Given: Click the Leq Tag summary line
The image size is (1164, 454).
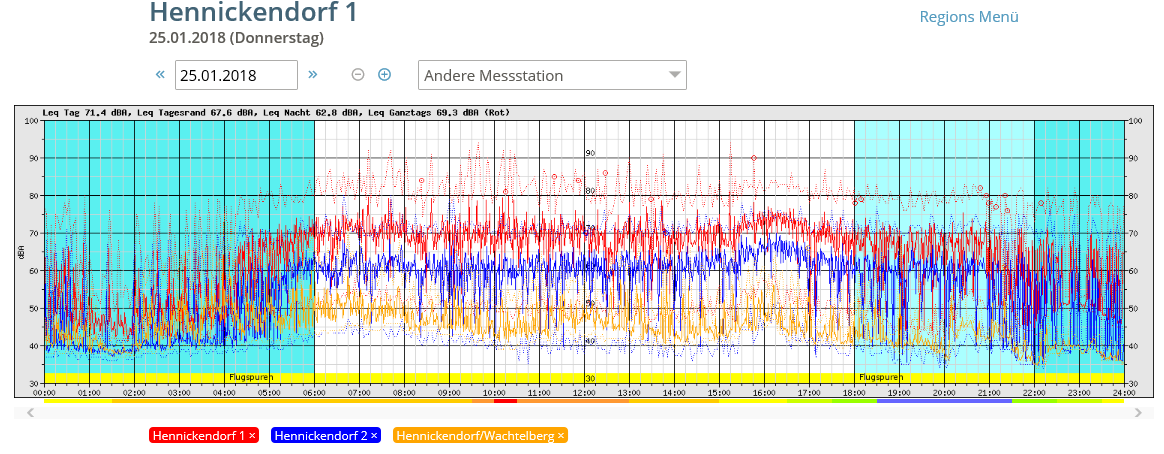Looking at the screenshot, I should [x=277, y=113].
